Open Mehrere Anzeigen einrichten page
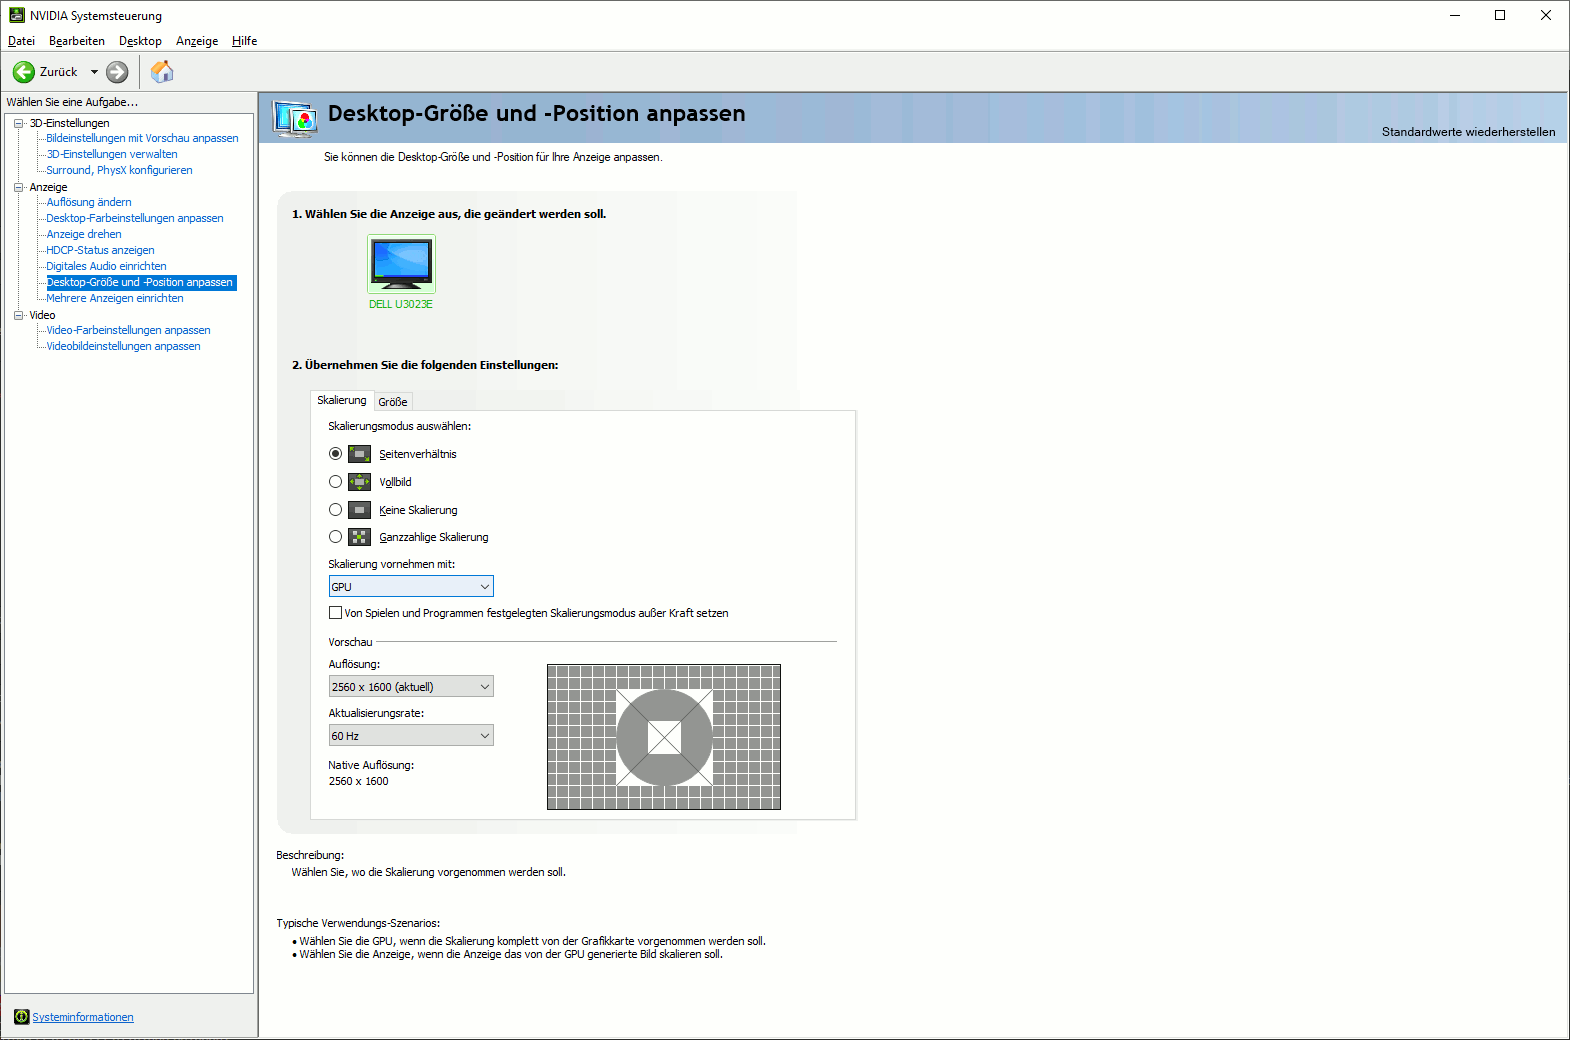 coord(115,298)
